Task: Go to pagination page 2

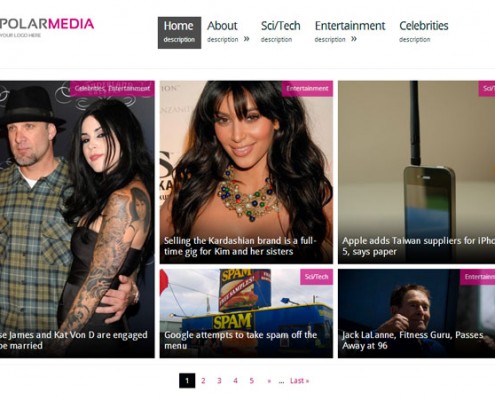Action: pyautogui.click(x=203, y=381)
